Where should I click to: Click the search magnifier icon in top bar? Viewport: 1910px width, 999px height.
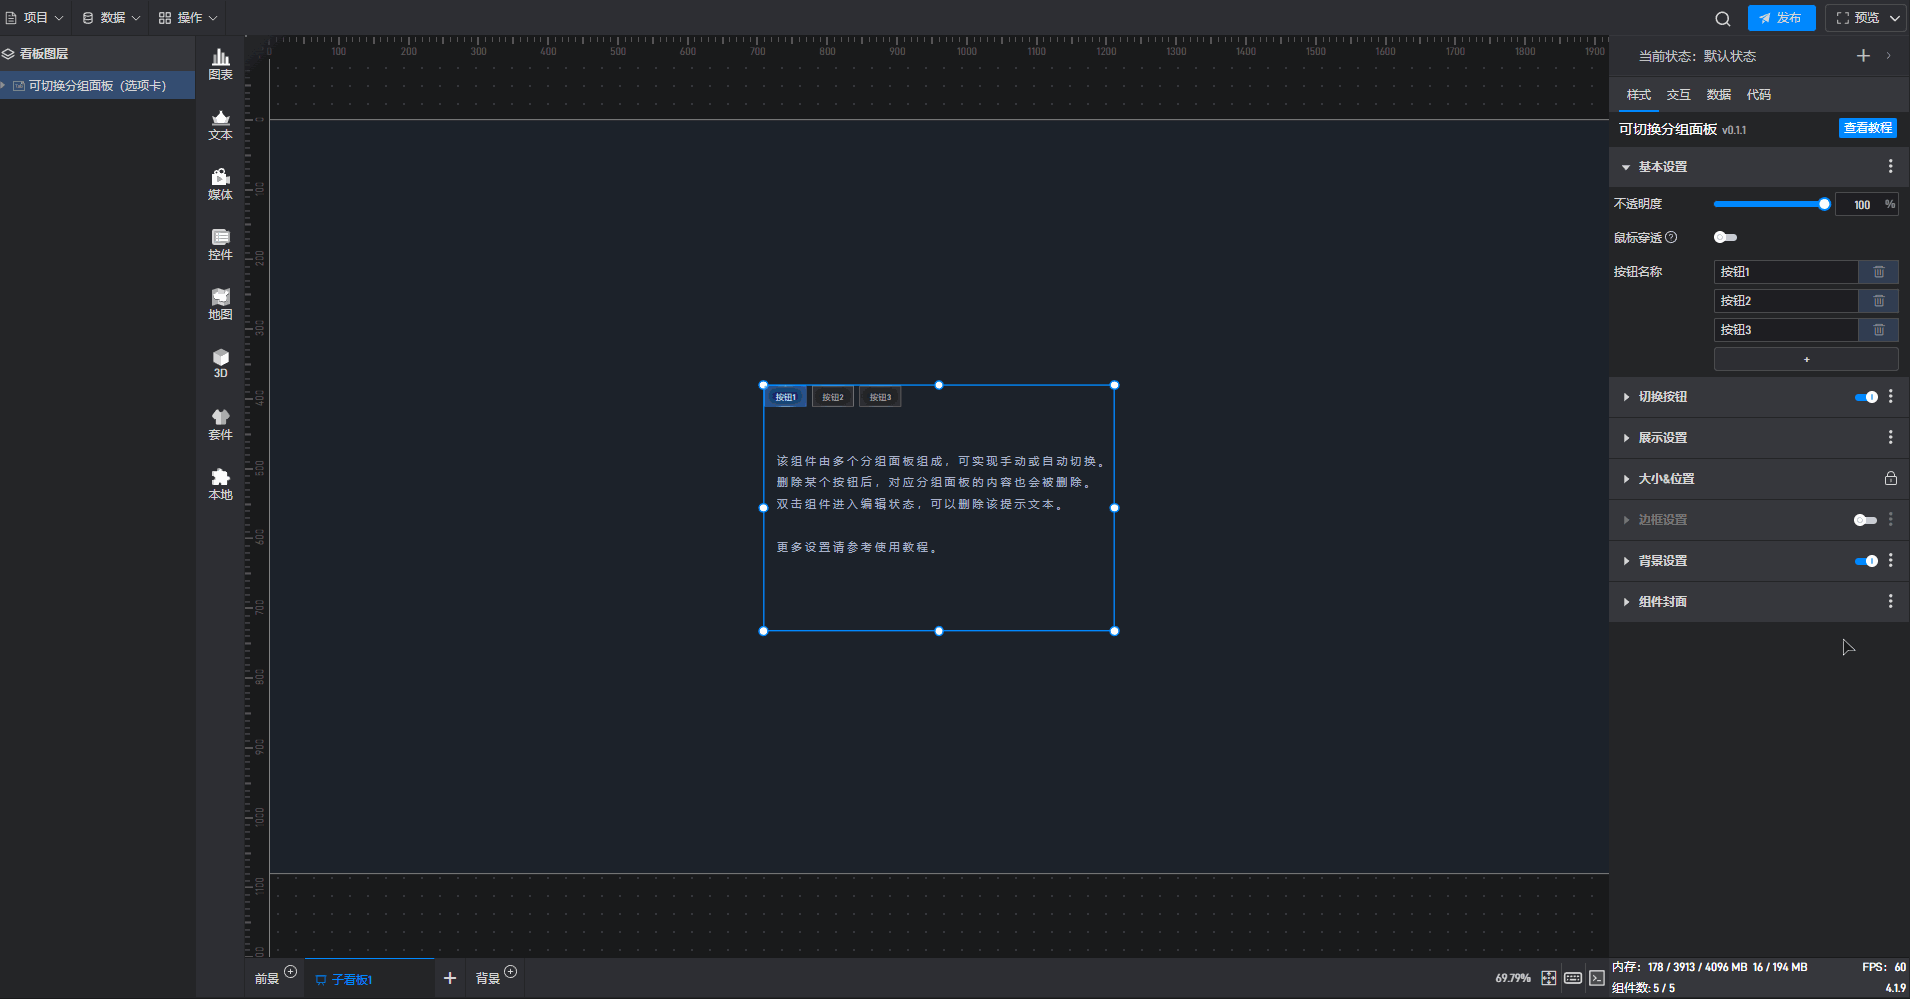(x=1722, y=19)
